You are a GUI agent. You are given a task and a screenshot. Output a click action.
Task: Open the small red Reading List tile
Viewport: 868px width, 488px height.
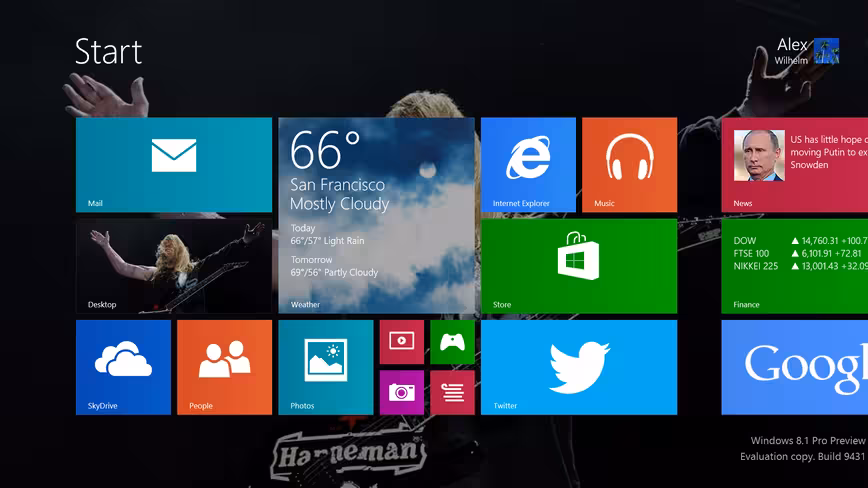point(452,393)
